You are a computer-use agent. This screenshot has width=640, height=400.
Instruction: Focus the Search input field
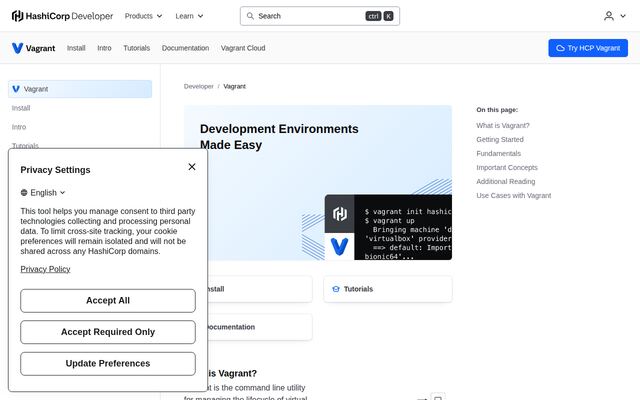(x=320, y=16)
